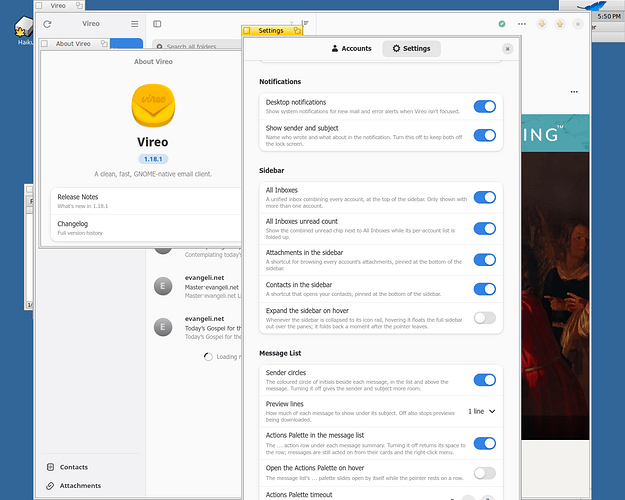Open Release Notes in About Vireo
The image size is (625, 500).
(x=146, y=201)
